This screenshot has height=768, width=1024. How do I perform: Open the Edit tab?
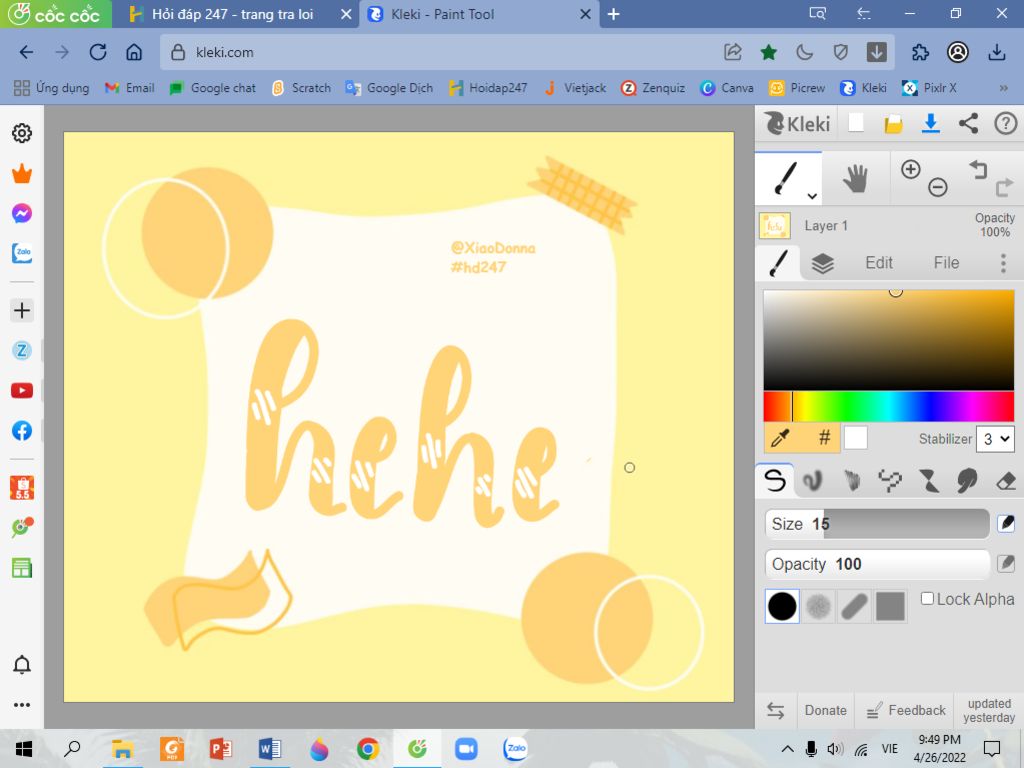point(878,263)
